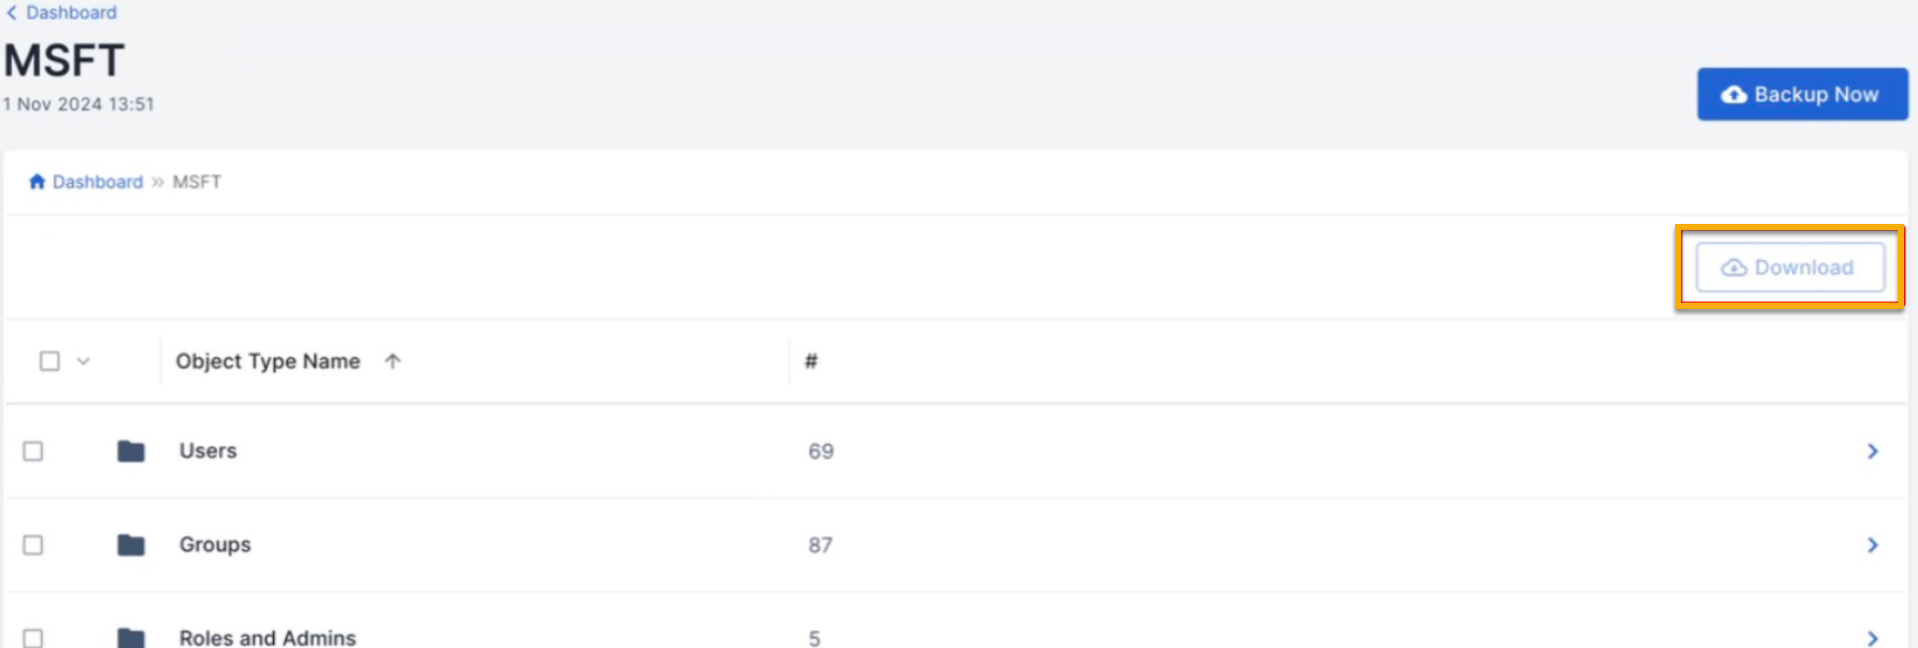The width and height of the screenshot is (1918, 648).
Task: Click the Users folder icon
Action: click(131, 451)
